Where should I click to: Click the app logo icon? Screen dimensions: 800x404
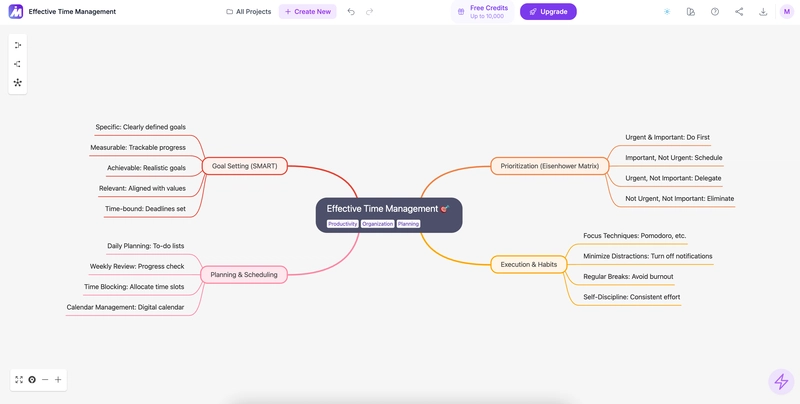click(x=16, y=11)
